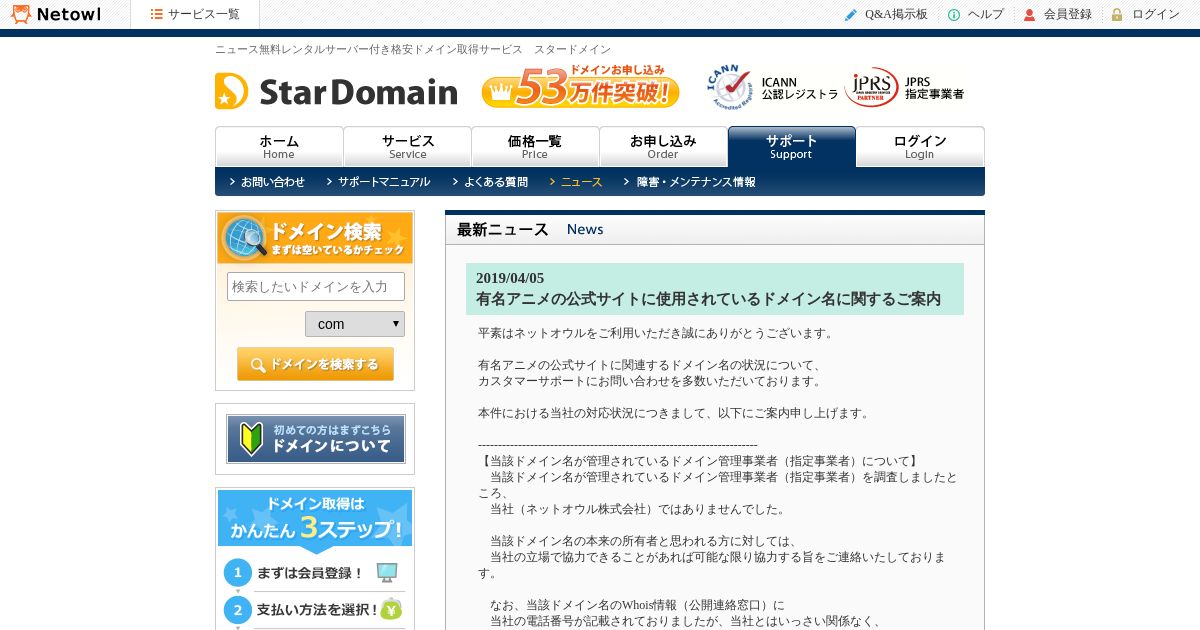1200x630 pixels.
Task: Open 障害・メンテナンス情報 in the submenu
Action: [690, 182]
